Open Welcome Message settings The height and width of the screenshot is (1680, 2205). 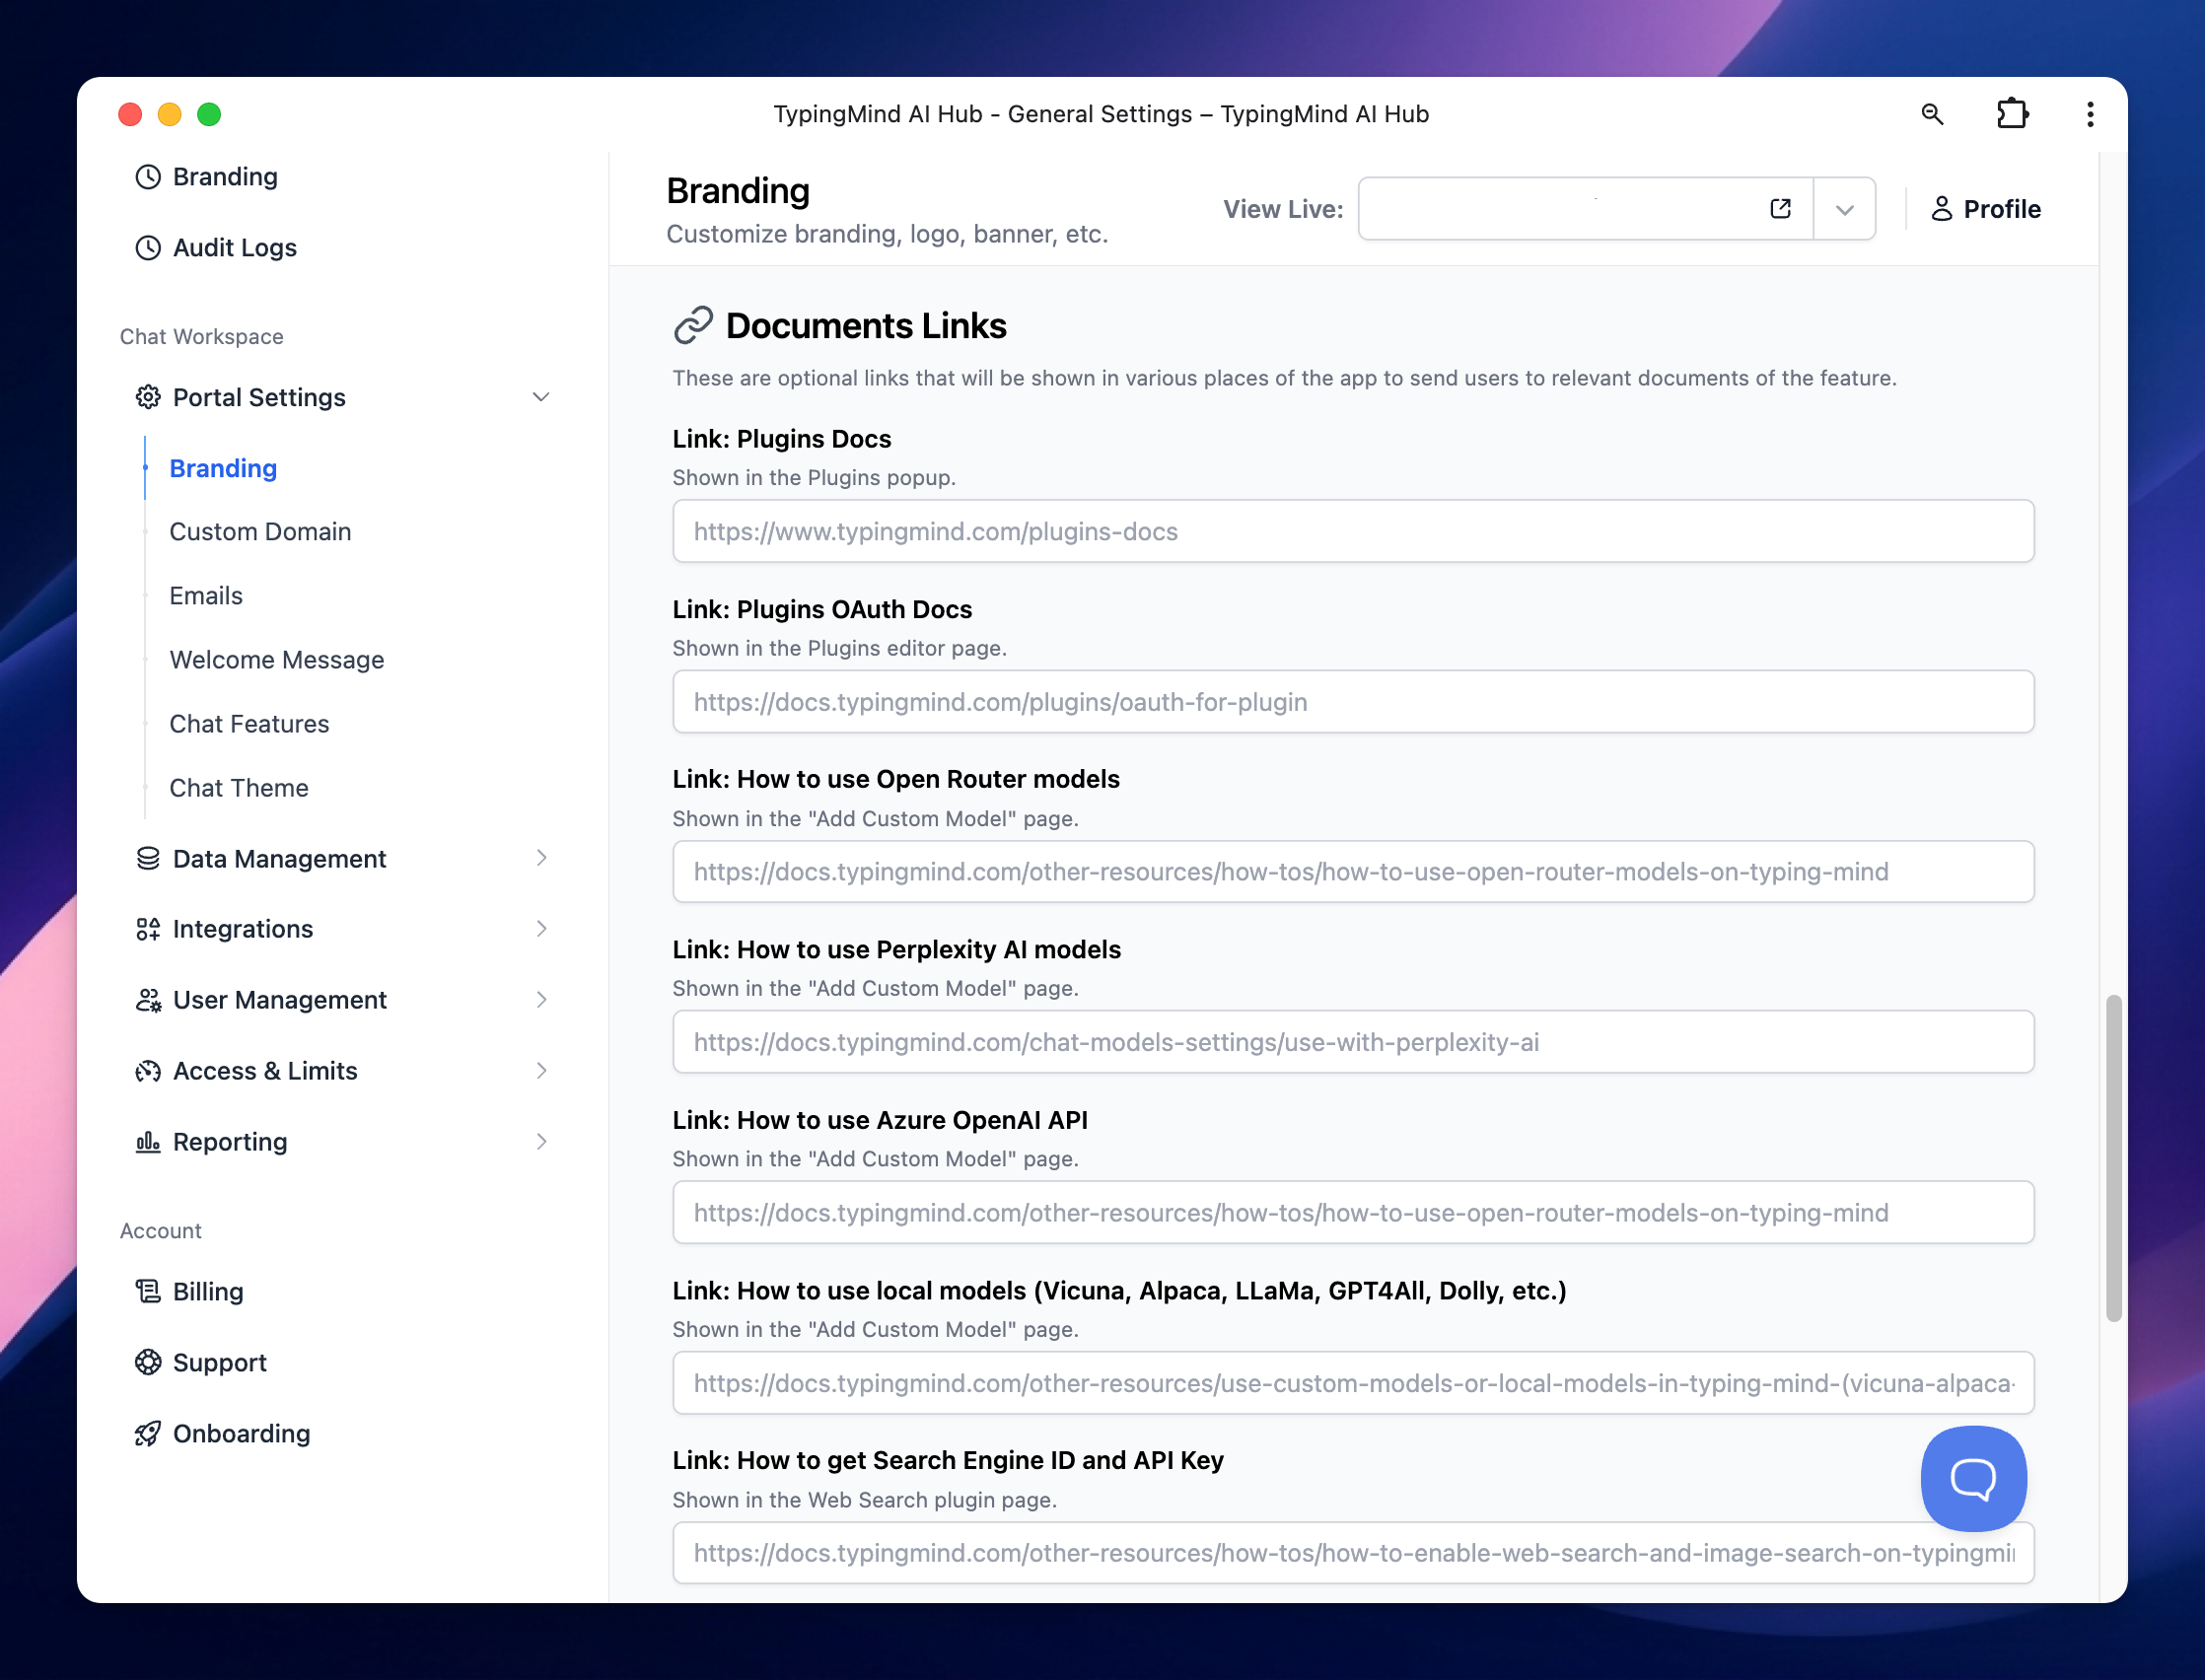[x=277, y=660]
